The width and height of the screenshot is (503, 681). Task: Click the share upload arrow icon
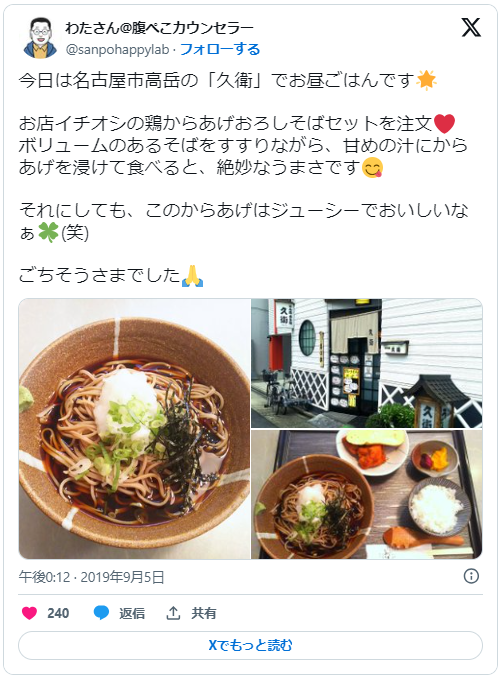tap(173, 613)
